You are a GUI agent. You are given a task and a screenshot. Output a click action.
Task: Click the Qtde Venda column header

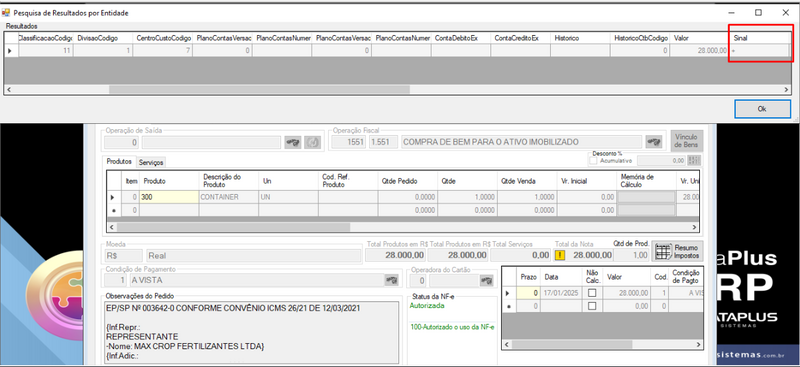point(527,181)
